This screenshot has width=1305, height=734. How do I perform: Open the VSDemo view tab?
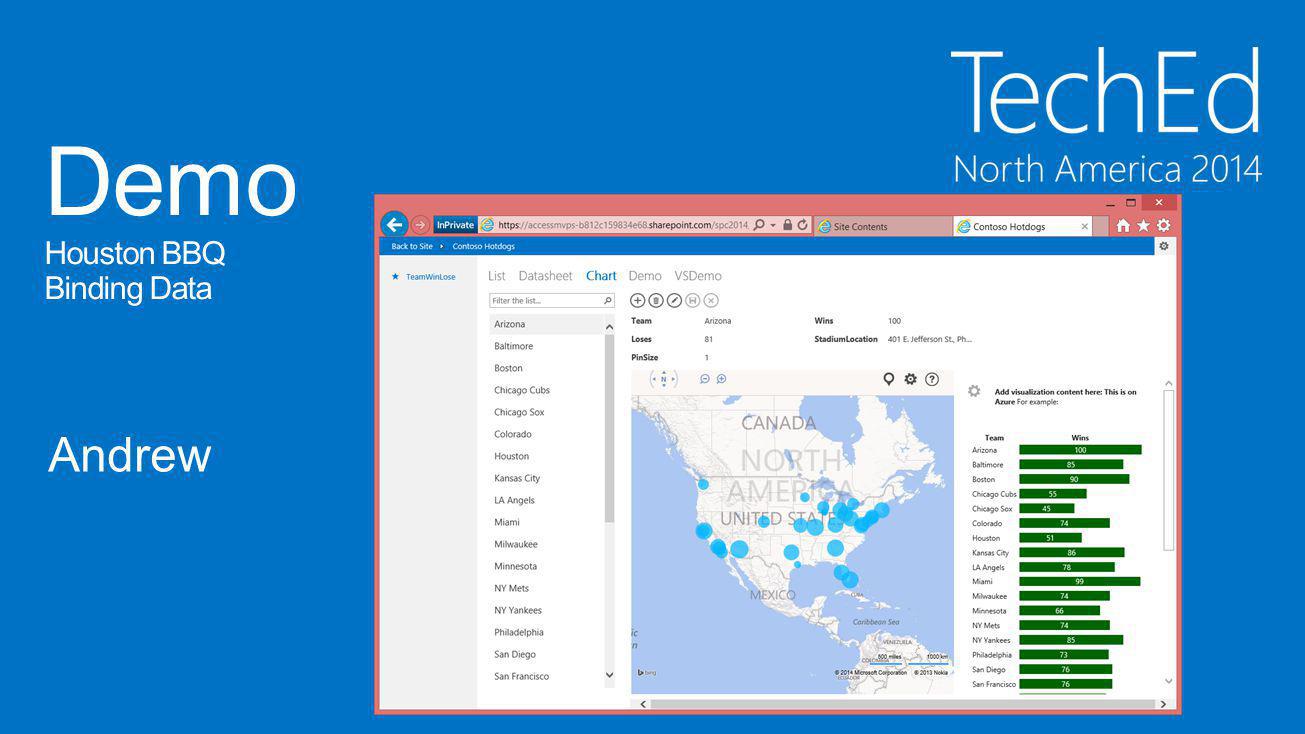tap(698, 276)
